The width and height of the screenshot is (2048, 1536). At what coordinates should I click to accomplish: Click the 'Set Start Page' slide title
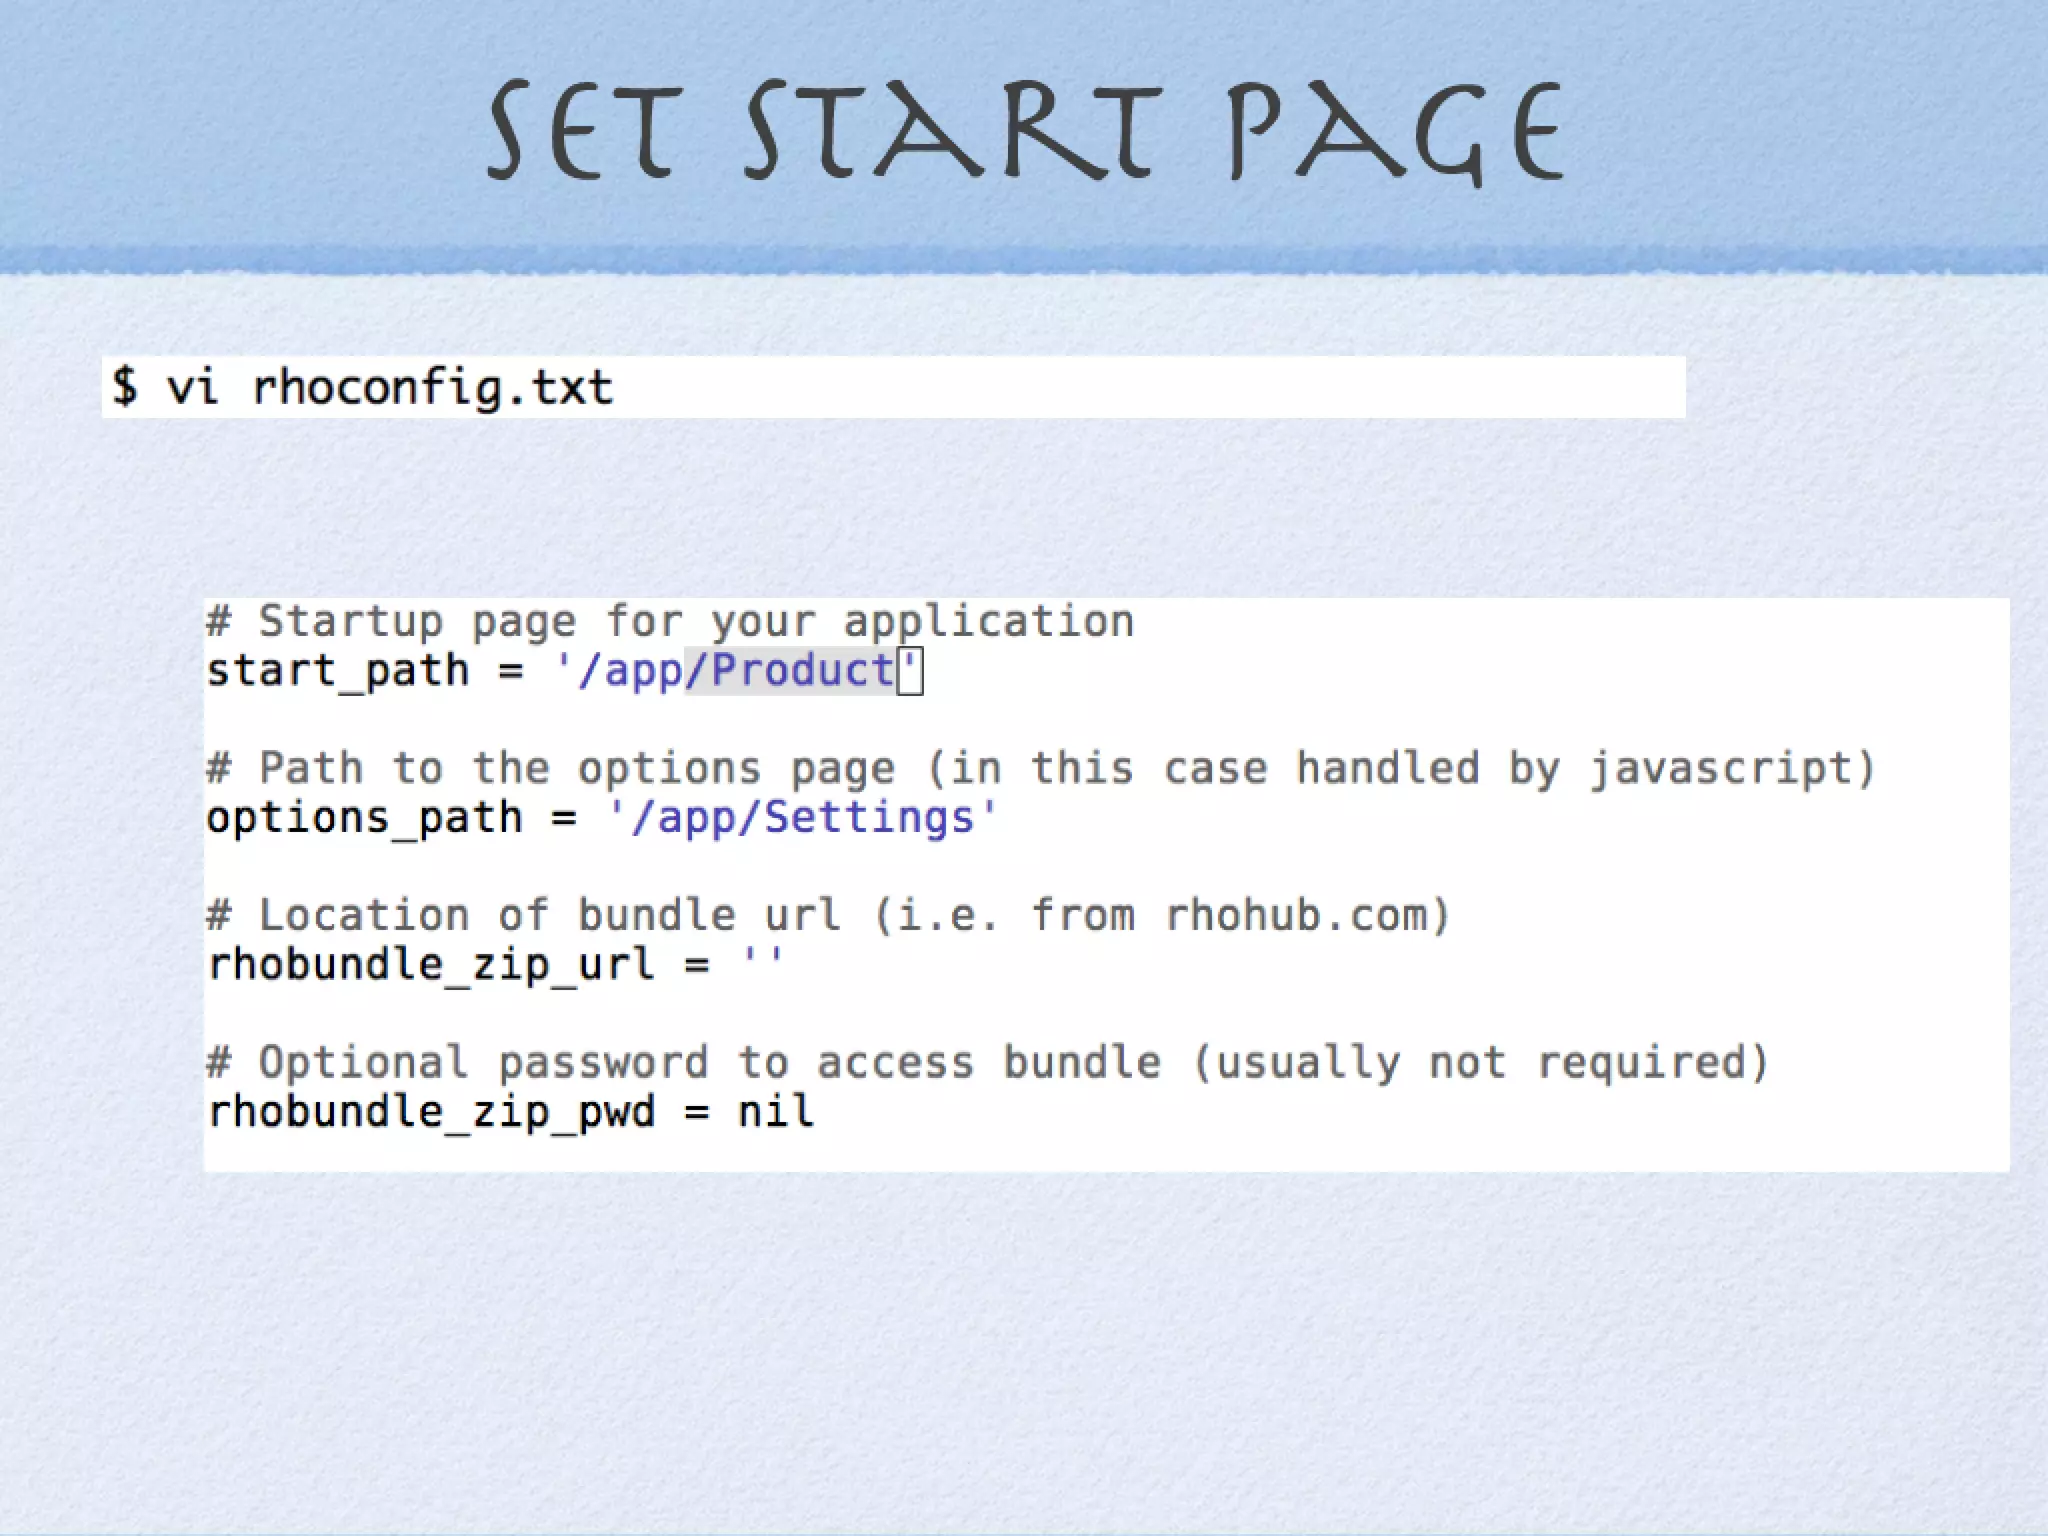click(x=1024, y=132)
